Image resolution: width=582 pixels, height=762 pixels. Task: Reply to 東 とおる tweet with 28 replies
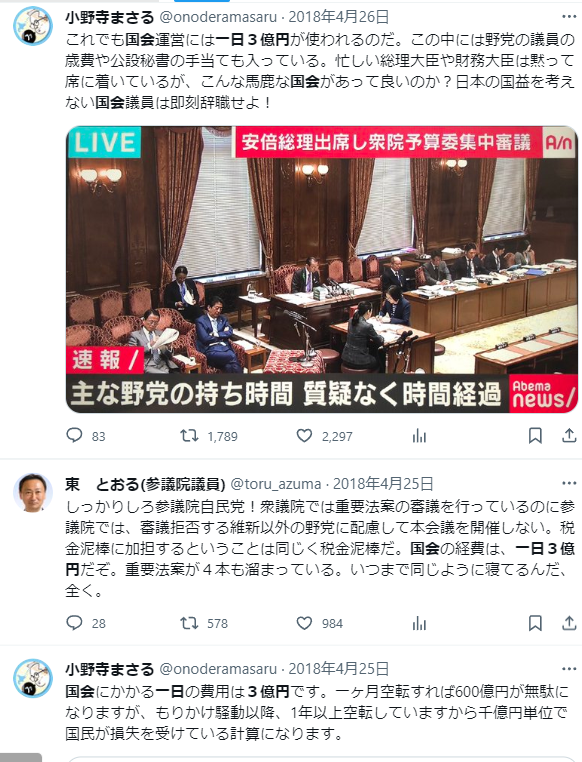click(x=74, y=623)
